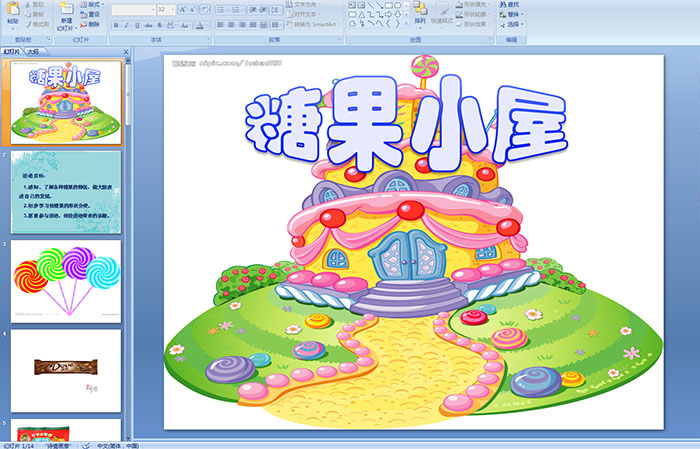This screenshot has height=449, width=700.
Task: Open the Columns layout menu
Action: tap(276, 25)
